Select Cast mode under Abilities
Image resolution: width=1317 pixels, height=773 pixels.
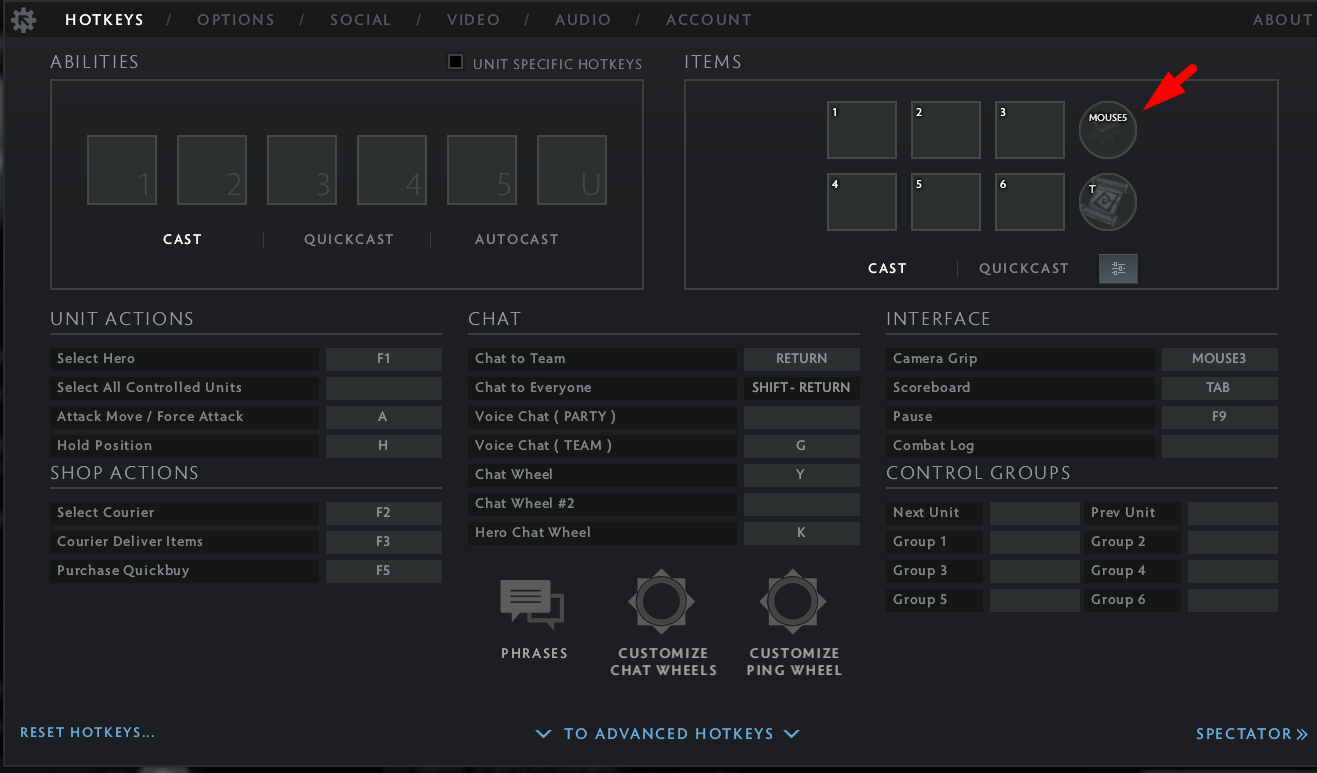point(182,239)
